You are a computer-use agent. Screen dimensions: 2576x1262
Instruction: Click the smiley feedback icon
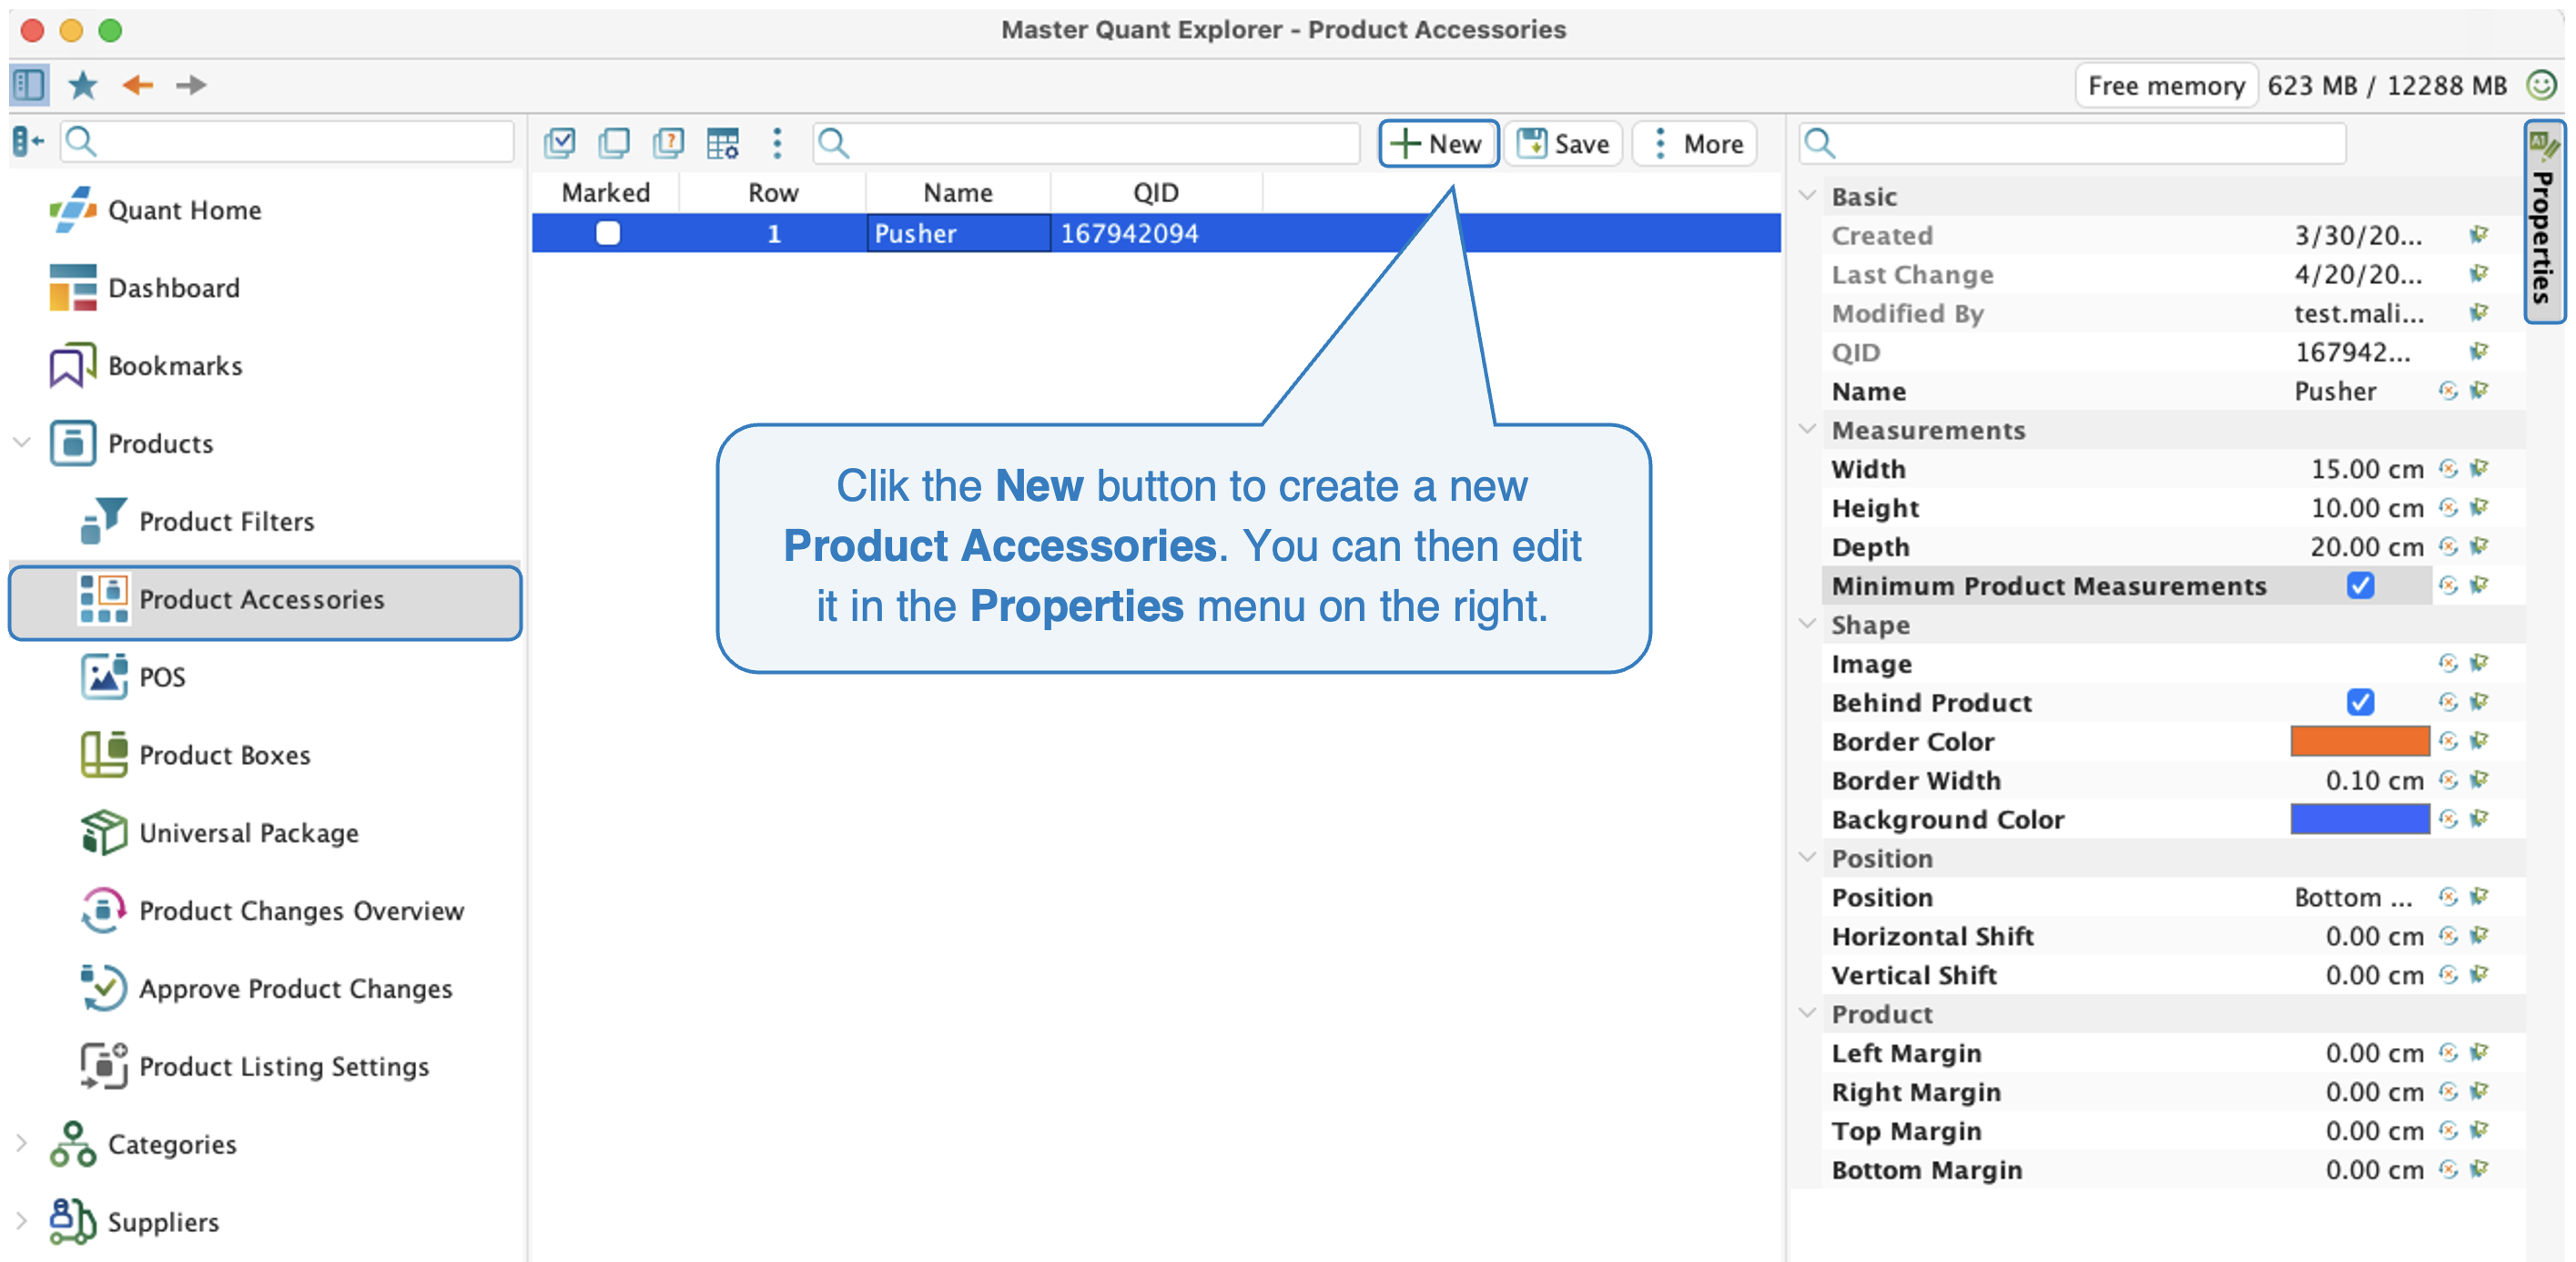[2541, 85]
